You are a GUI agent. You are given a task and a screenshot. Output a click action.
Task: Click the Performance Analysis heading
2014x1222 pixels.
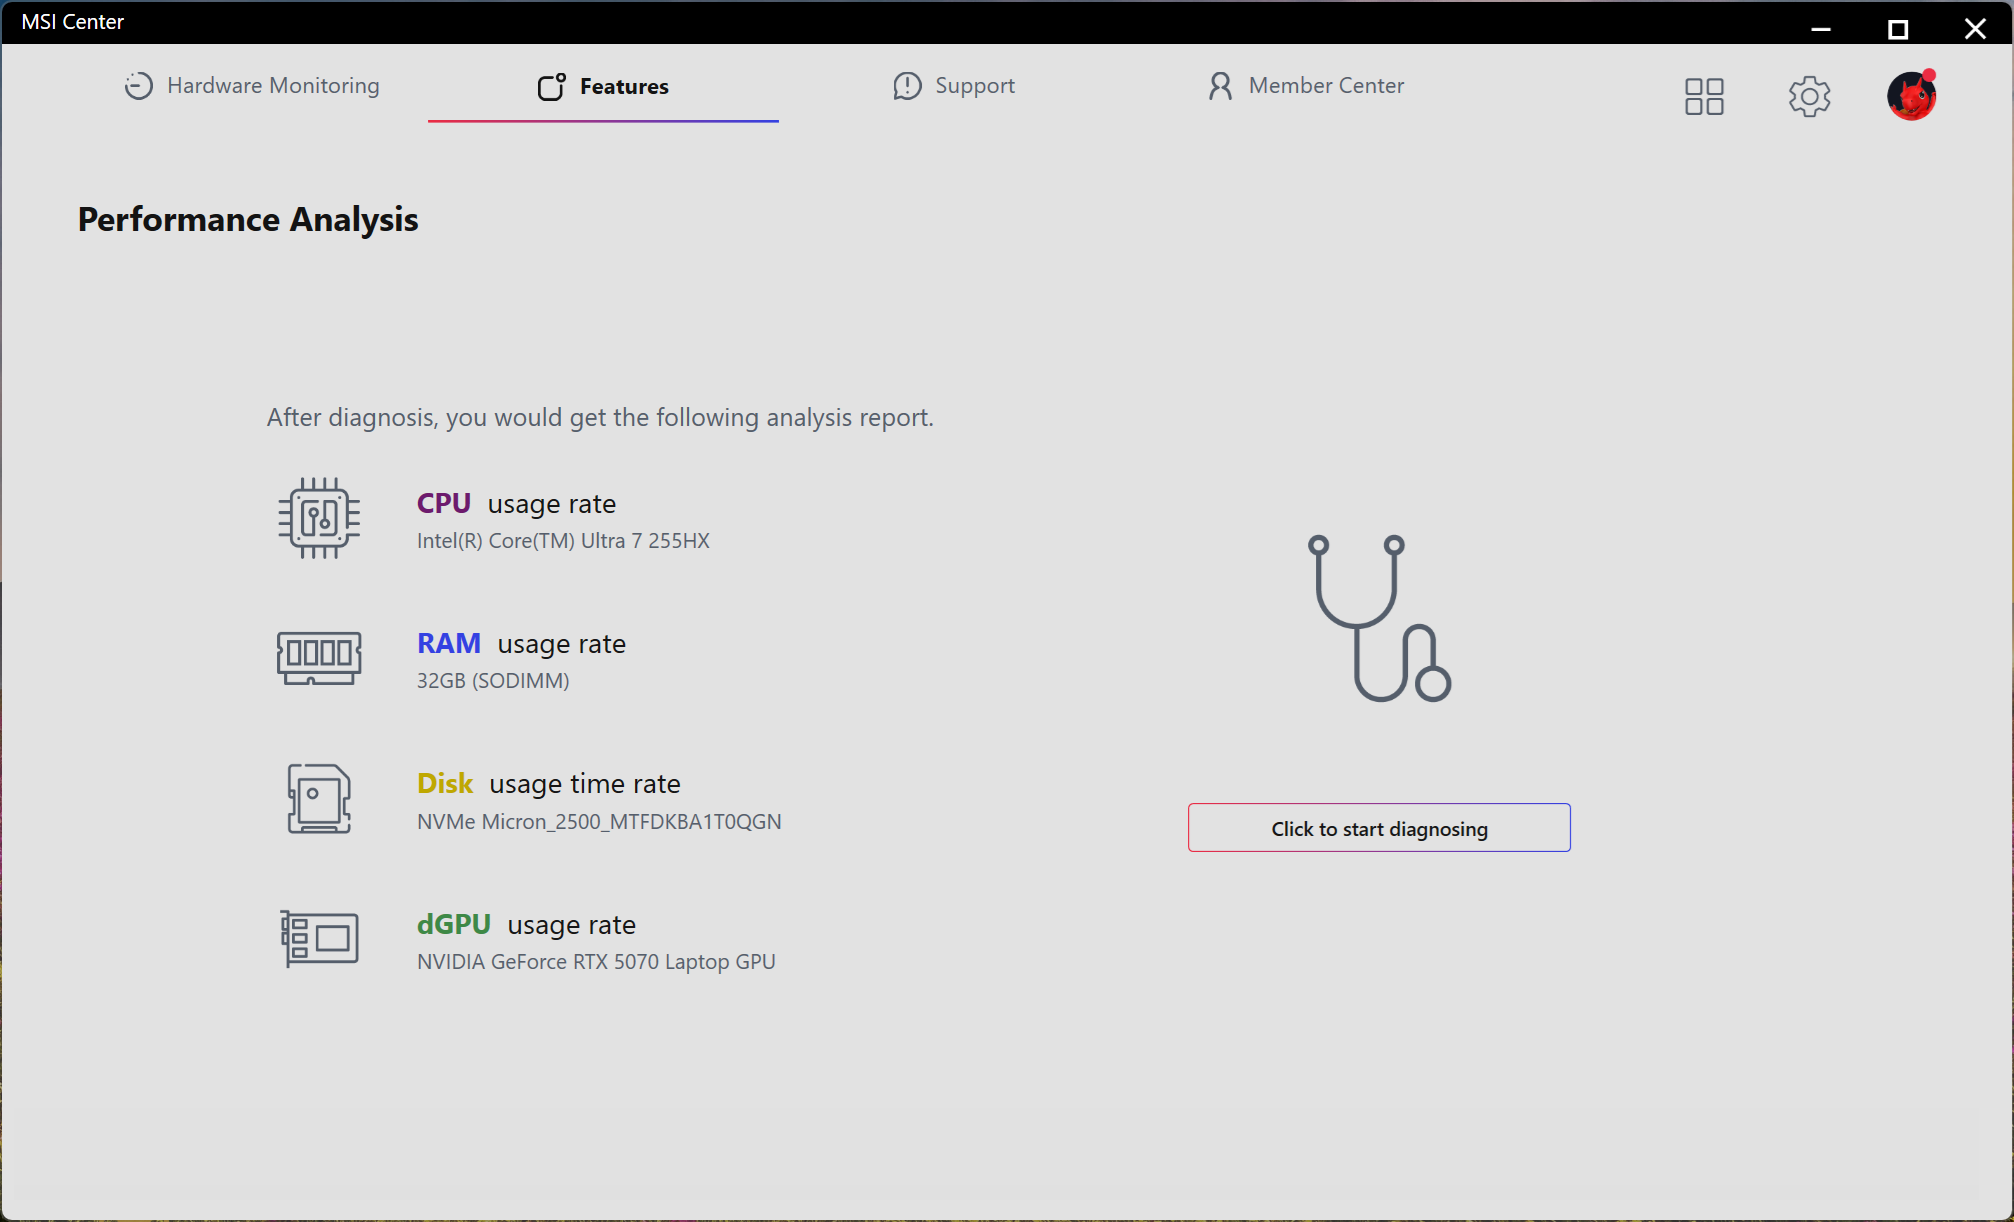click(x=248, y=219)
